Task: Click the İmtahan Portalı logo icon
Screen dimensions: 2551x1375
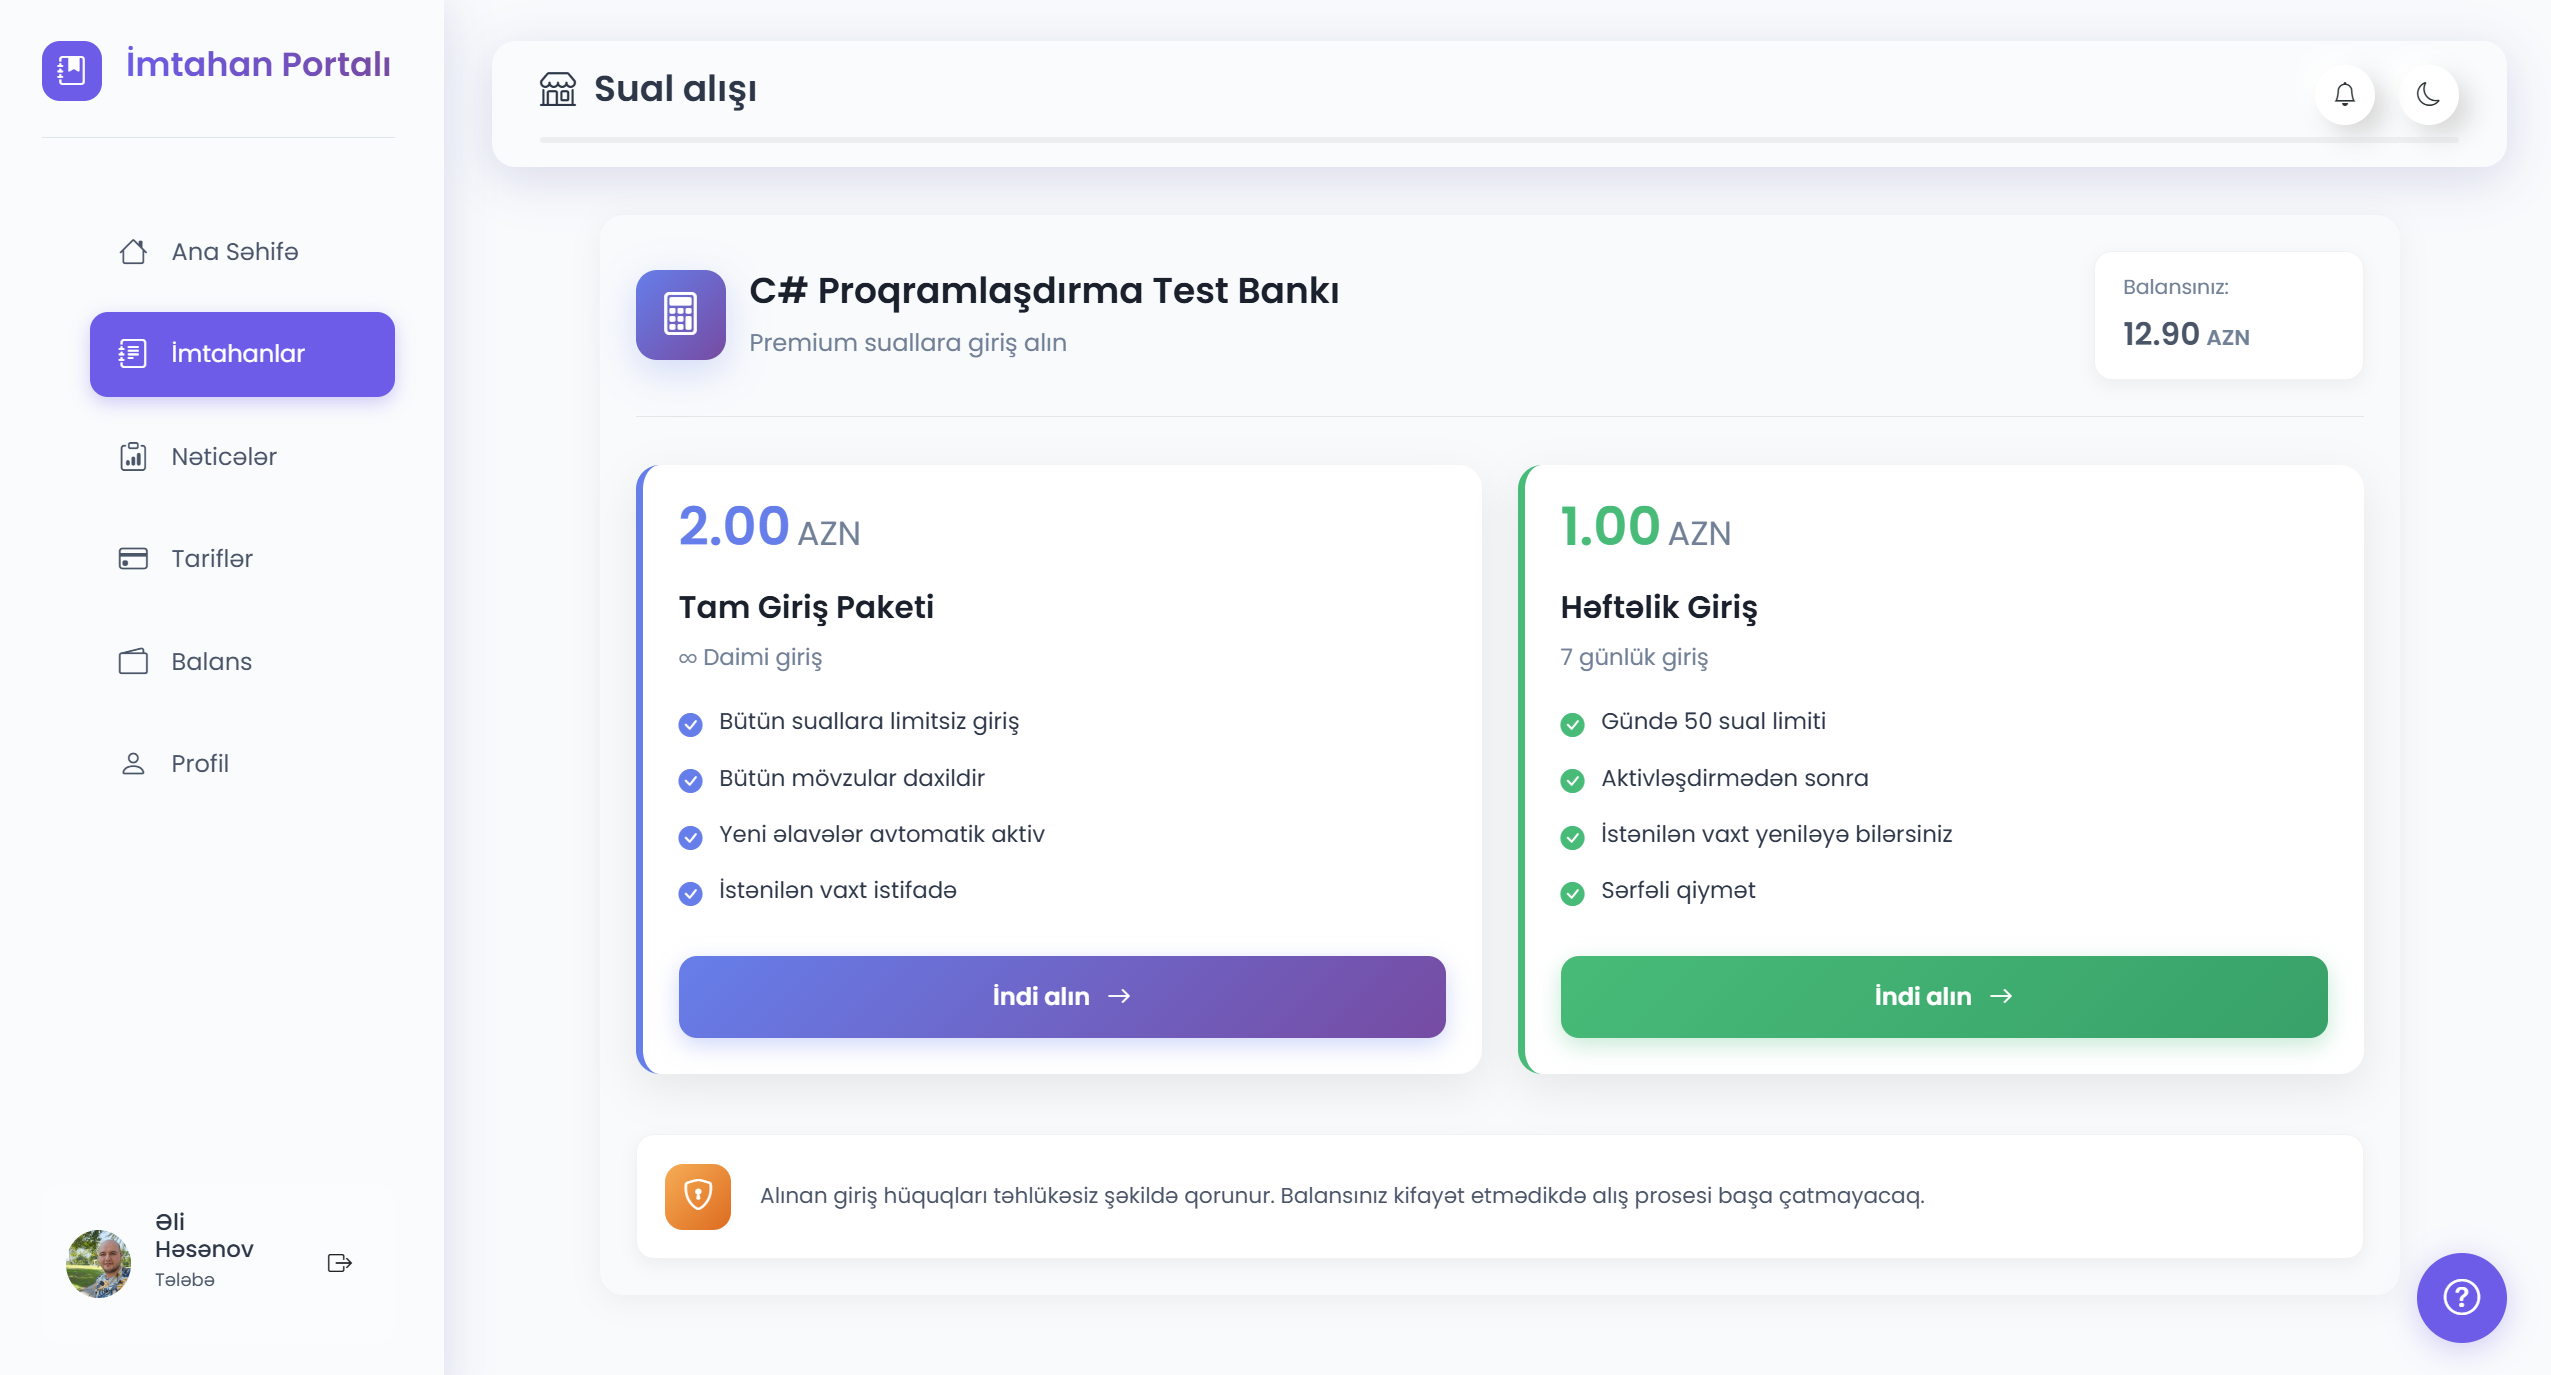Action: pos(72,71)
